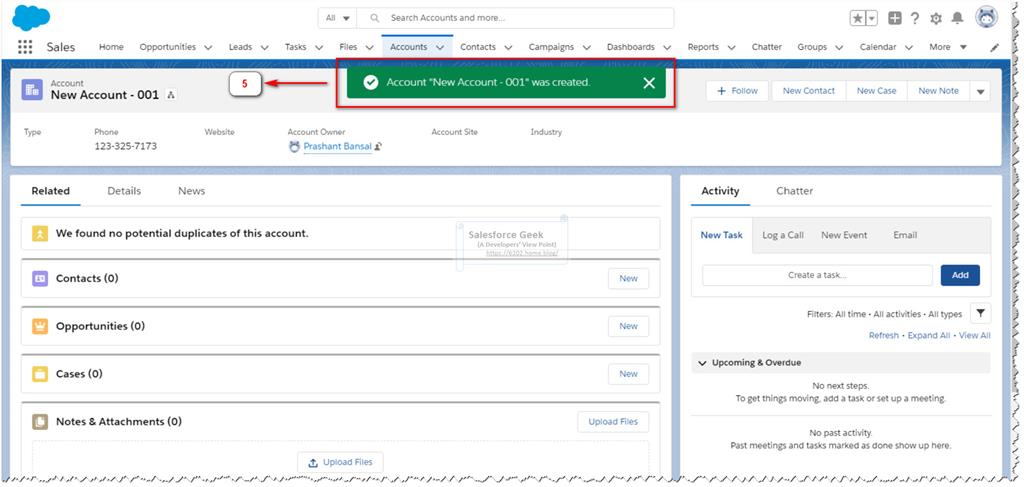The height and width of the screenshot is (487, 1024).
Task: Click the phone number 123-325-7173
Action: (x=125, y=146)
